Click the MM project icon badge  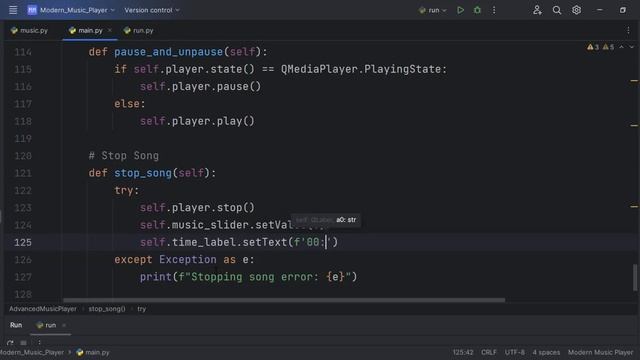coord(32,10)
